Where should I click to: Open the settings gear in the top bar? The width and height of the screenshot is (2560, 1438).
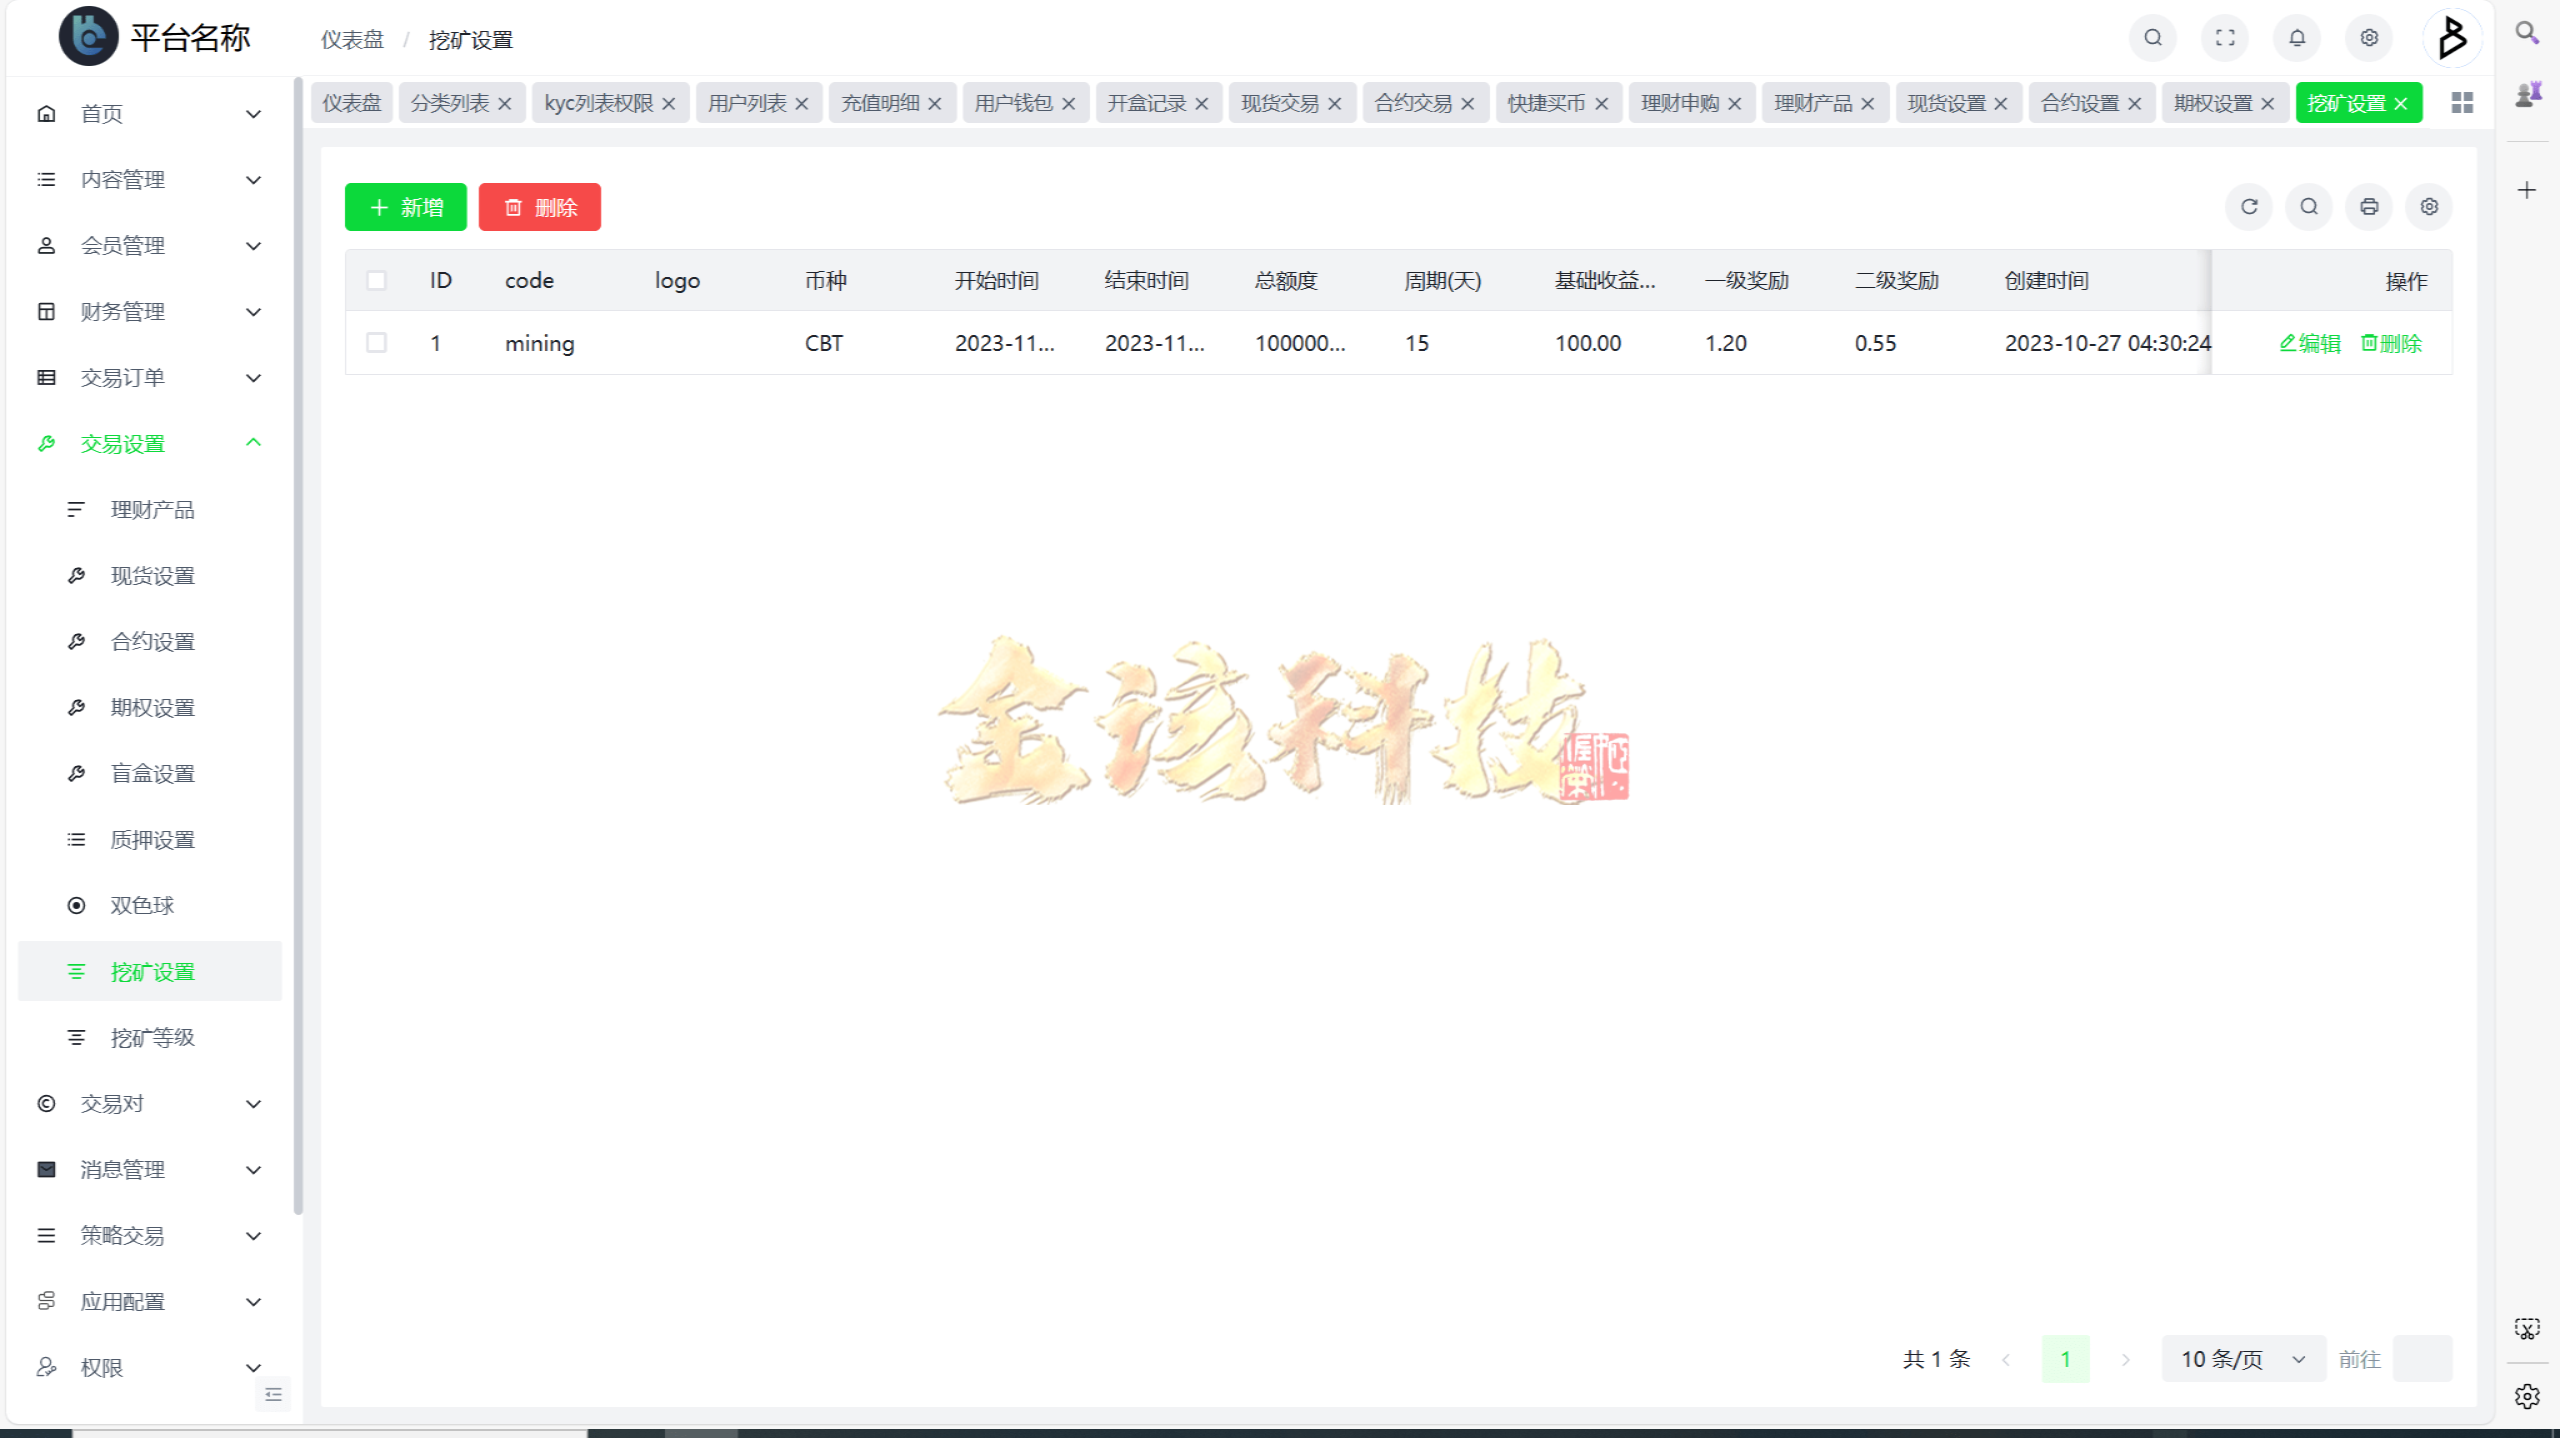2368,38
